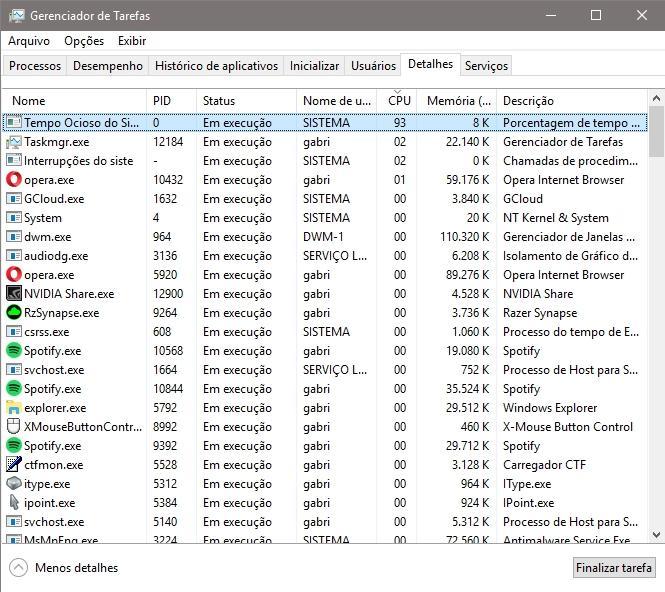
Task: Click the dwm.exe process icon
Action: (14, 237)
